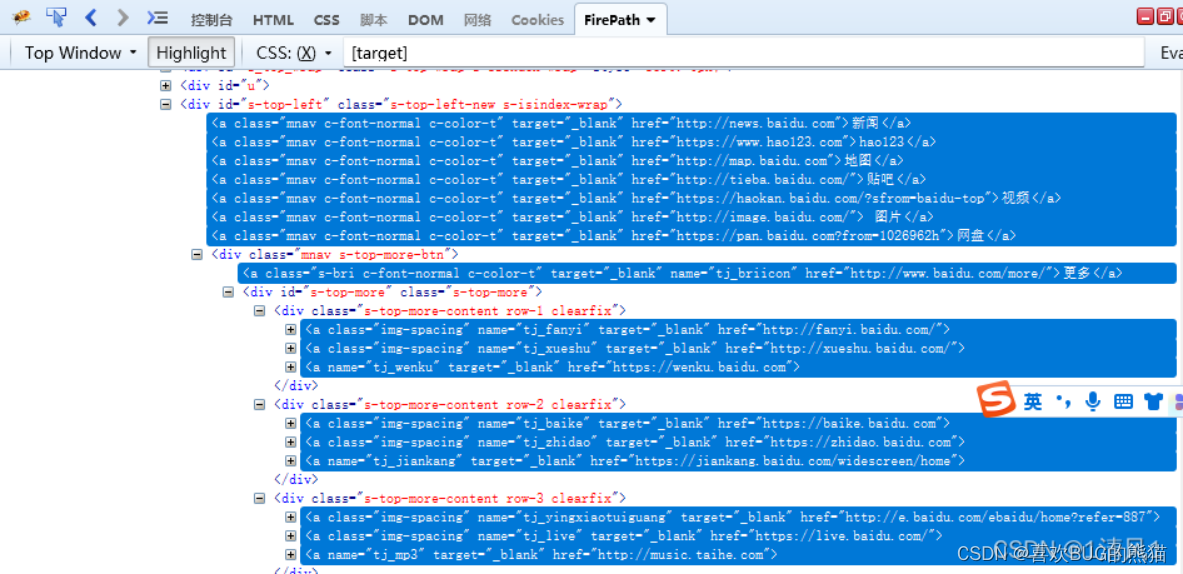
Task: Toggle the Sogou punctuation mode icon
Action: (x=1064, y=401)
